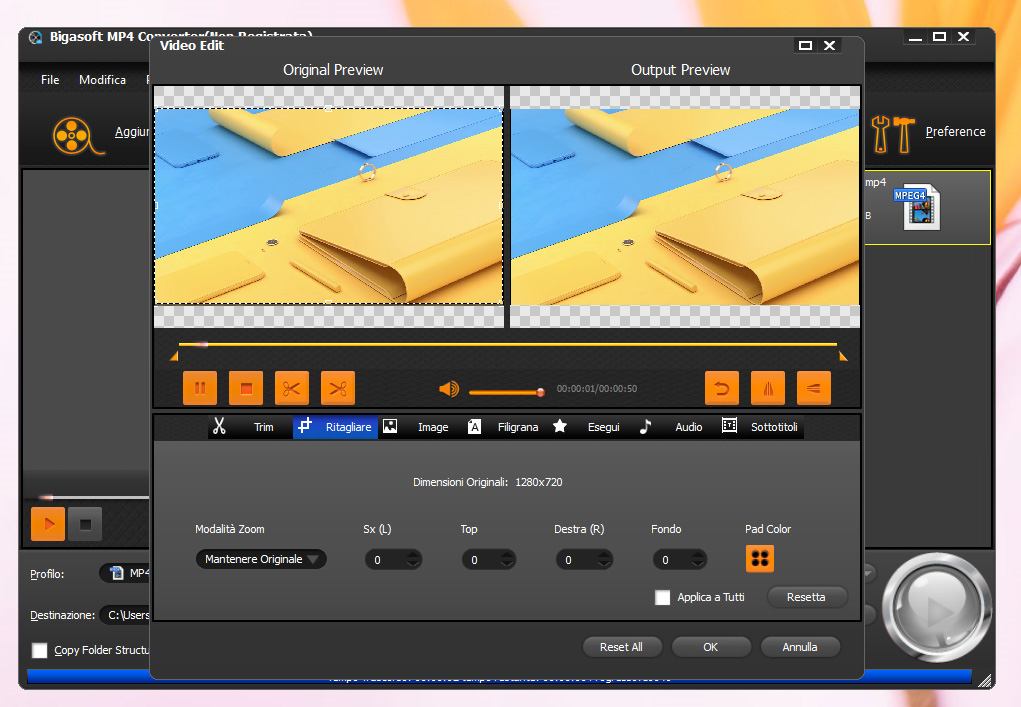1021x707 pixels.
Task: Confirm edits with the OK button
Action: [x=710, y=647]
